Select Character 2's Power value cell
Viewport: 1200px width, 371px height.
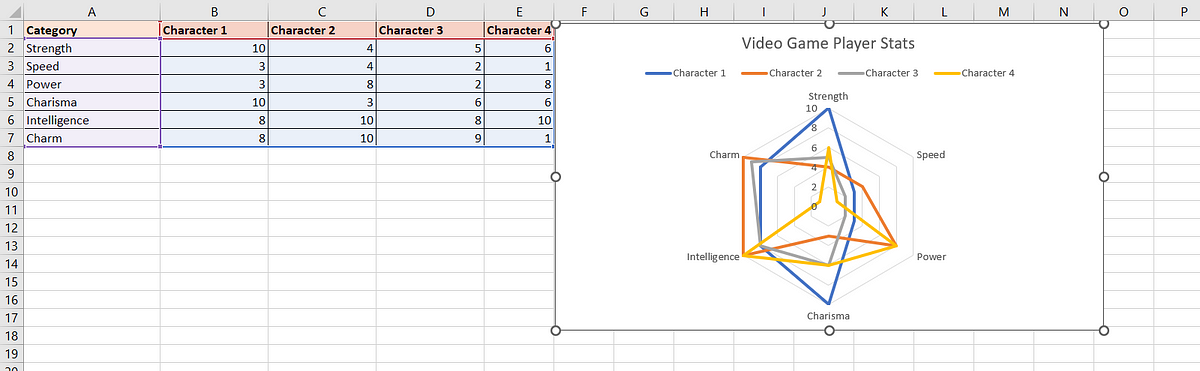coord(321,84)
